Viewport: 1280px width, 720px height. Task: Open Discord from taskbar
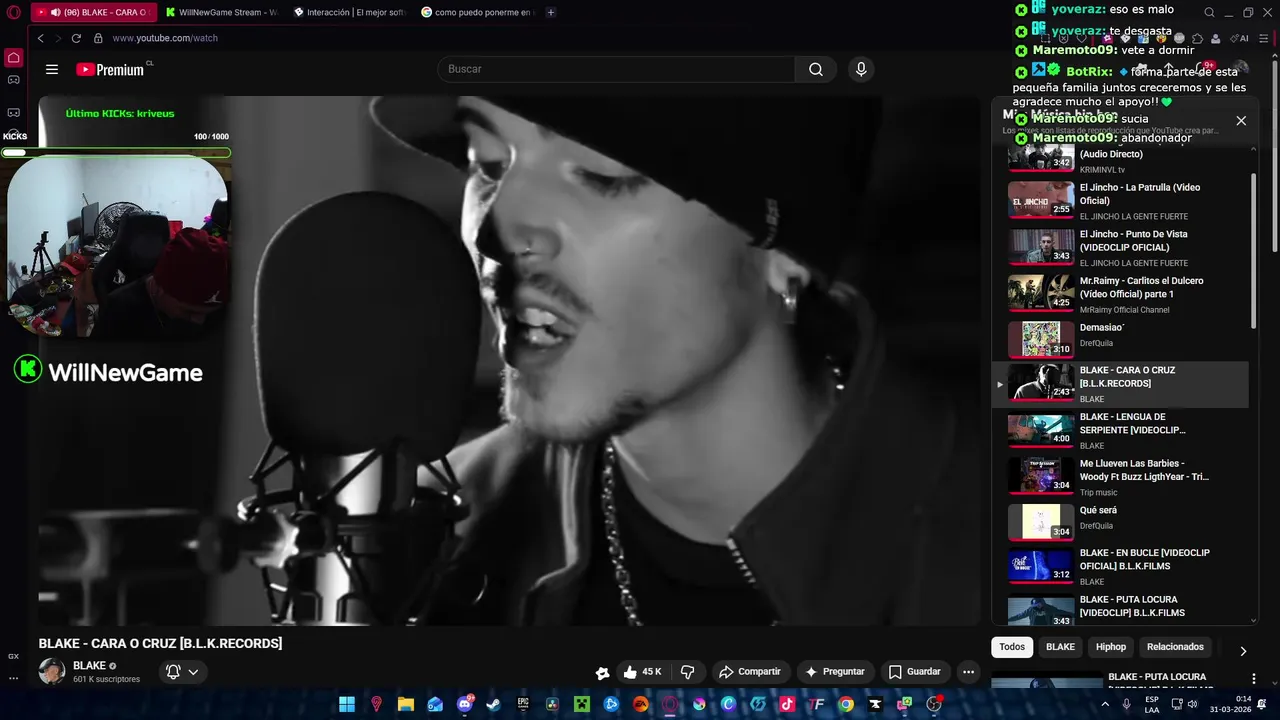(464, 704)
